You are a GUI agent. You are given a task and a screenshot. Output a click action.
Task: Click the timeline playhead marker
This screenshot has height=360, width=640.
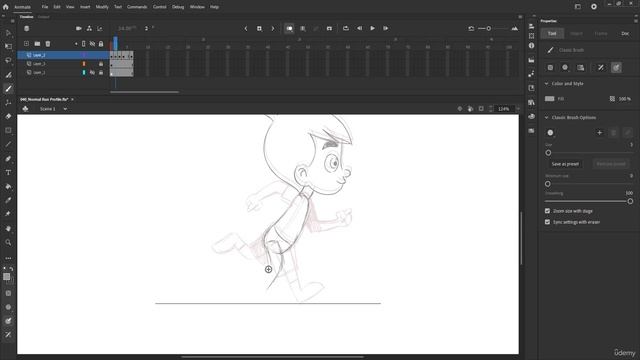(x=116, y=42)
